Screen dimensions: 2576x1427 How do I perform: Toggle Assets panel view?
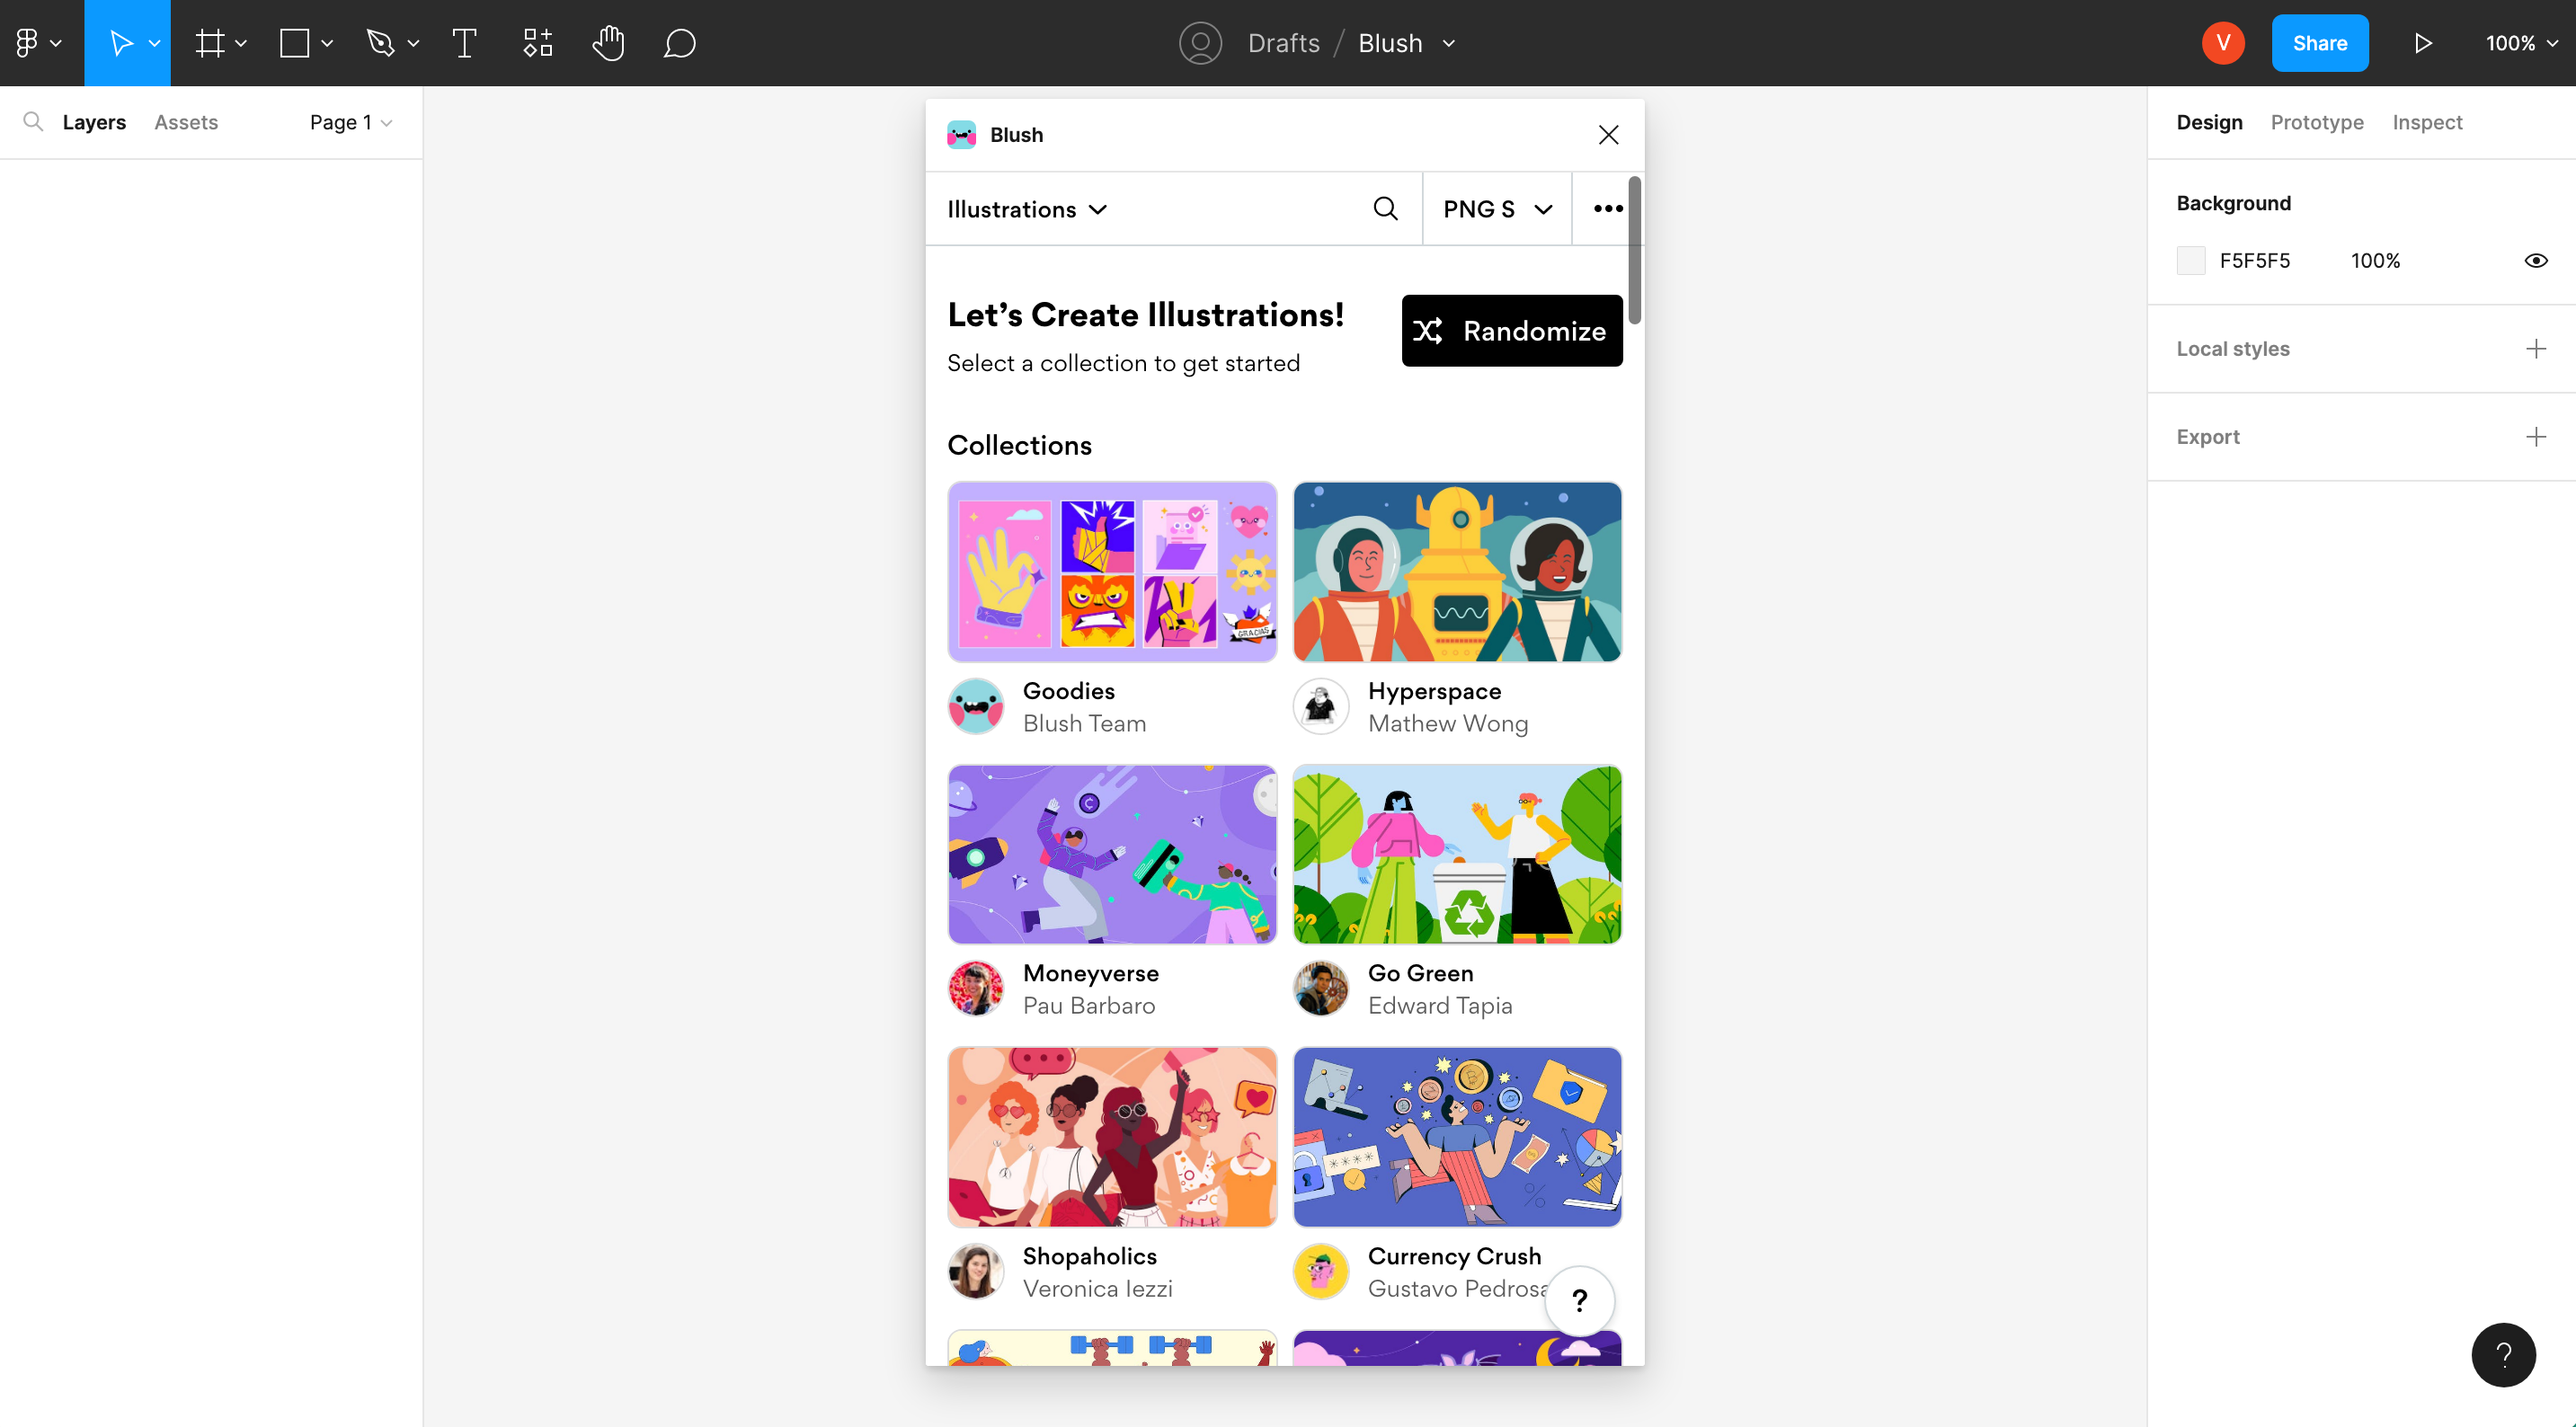pos(186,121)
